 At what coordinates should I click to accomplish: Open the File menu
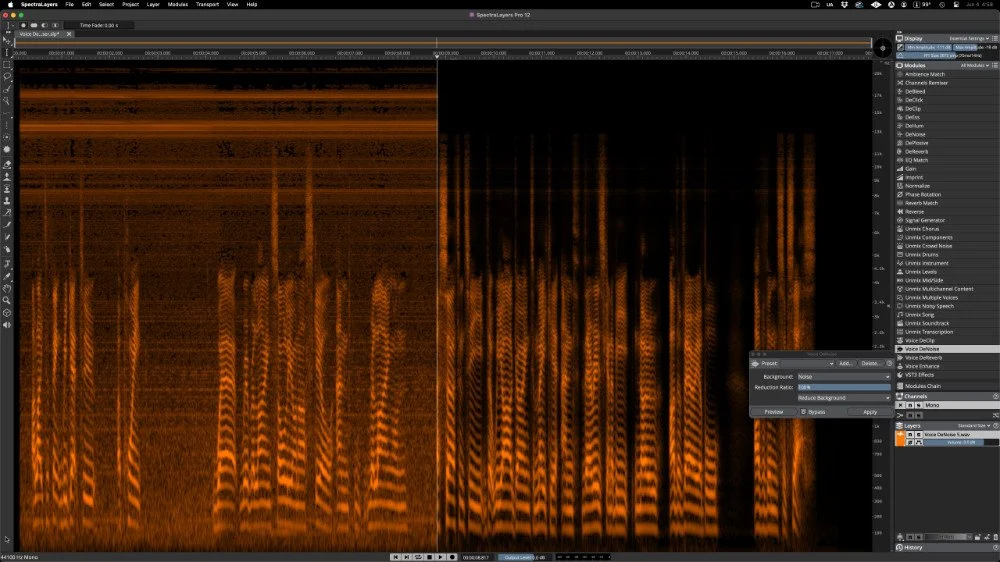tap(70, 4)
